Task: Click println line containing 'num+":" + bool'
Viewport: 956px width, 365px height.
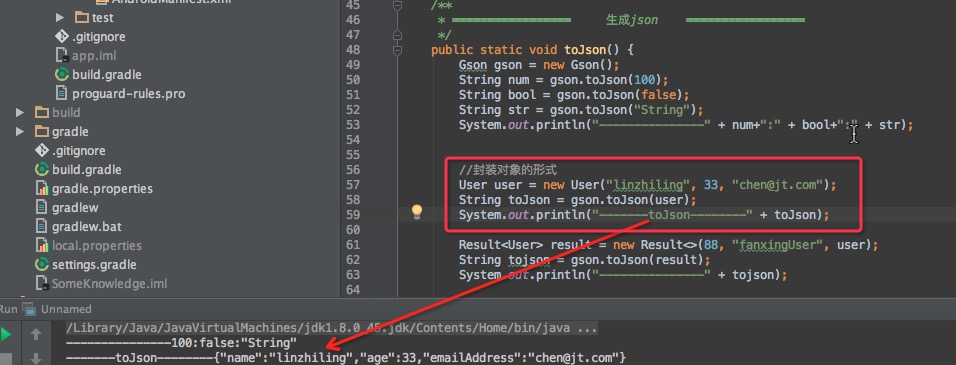Action: (x=686, y=125)
